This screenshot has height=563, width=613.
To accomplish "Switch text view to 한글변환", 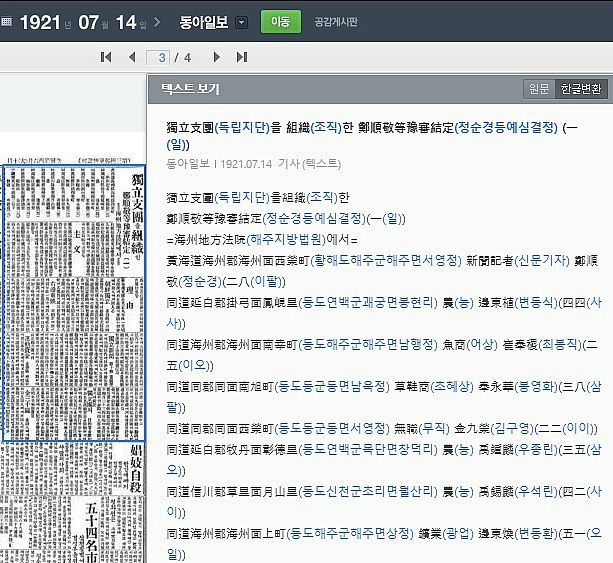I will pyautogui.click(x=581, y=89).
